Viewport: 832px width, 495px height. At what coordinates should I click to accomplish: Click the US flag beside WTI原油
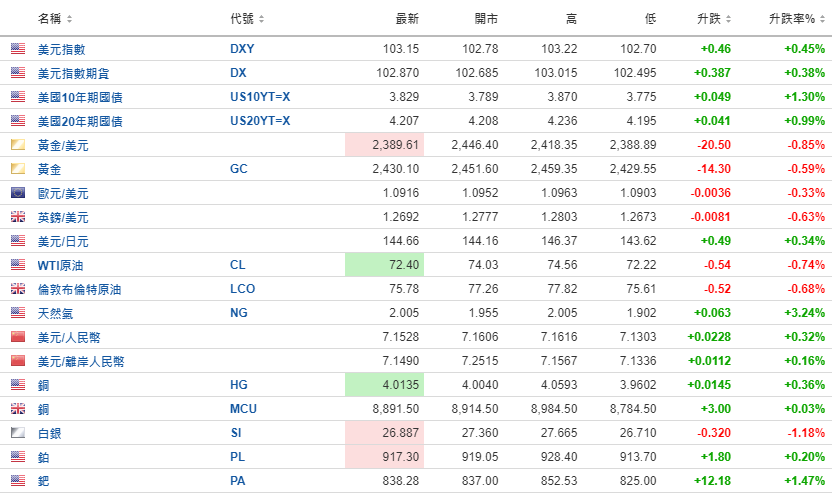pos(18,265)
